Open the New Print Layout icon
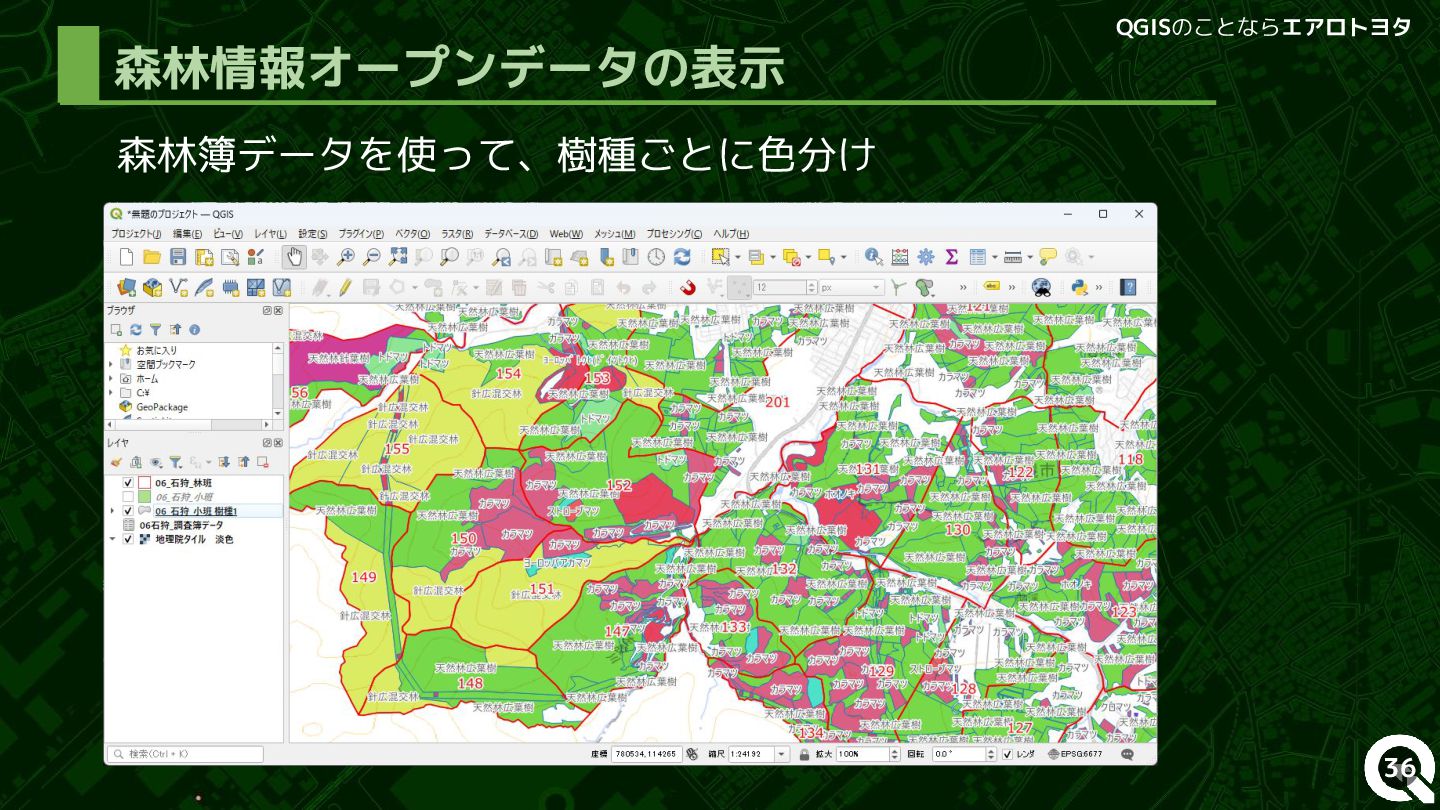The height and width of the screenshot is (810, 1440). [204, 257]
